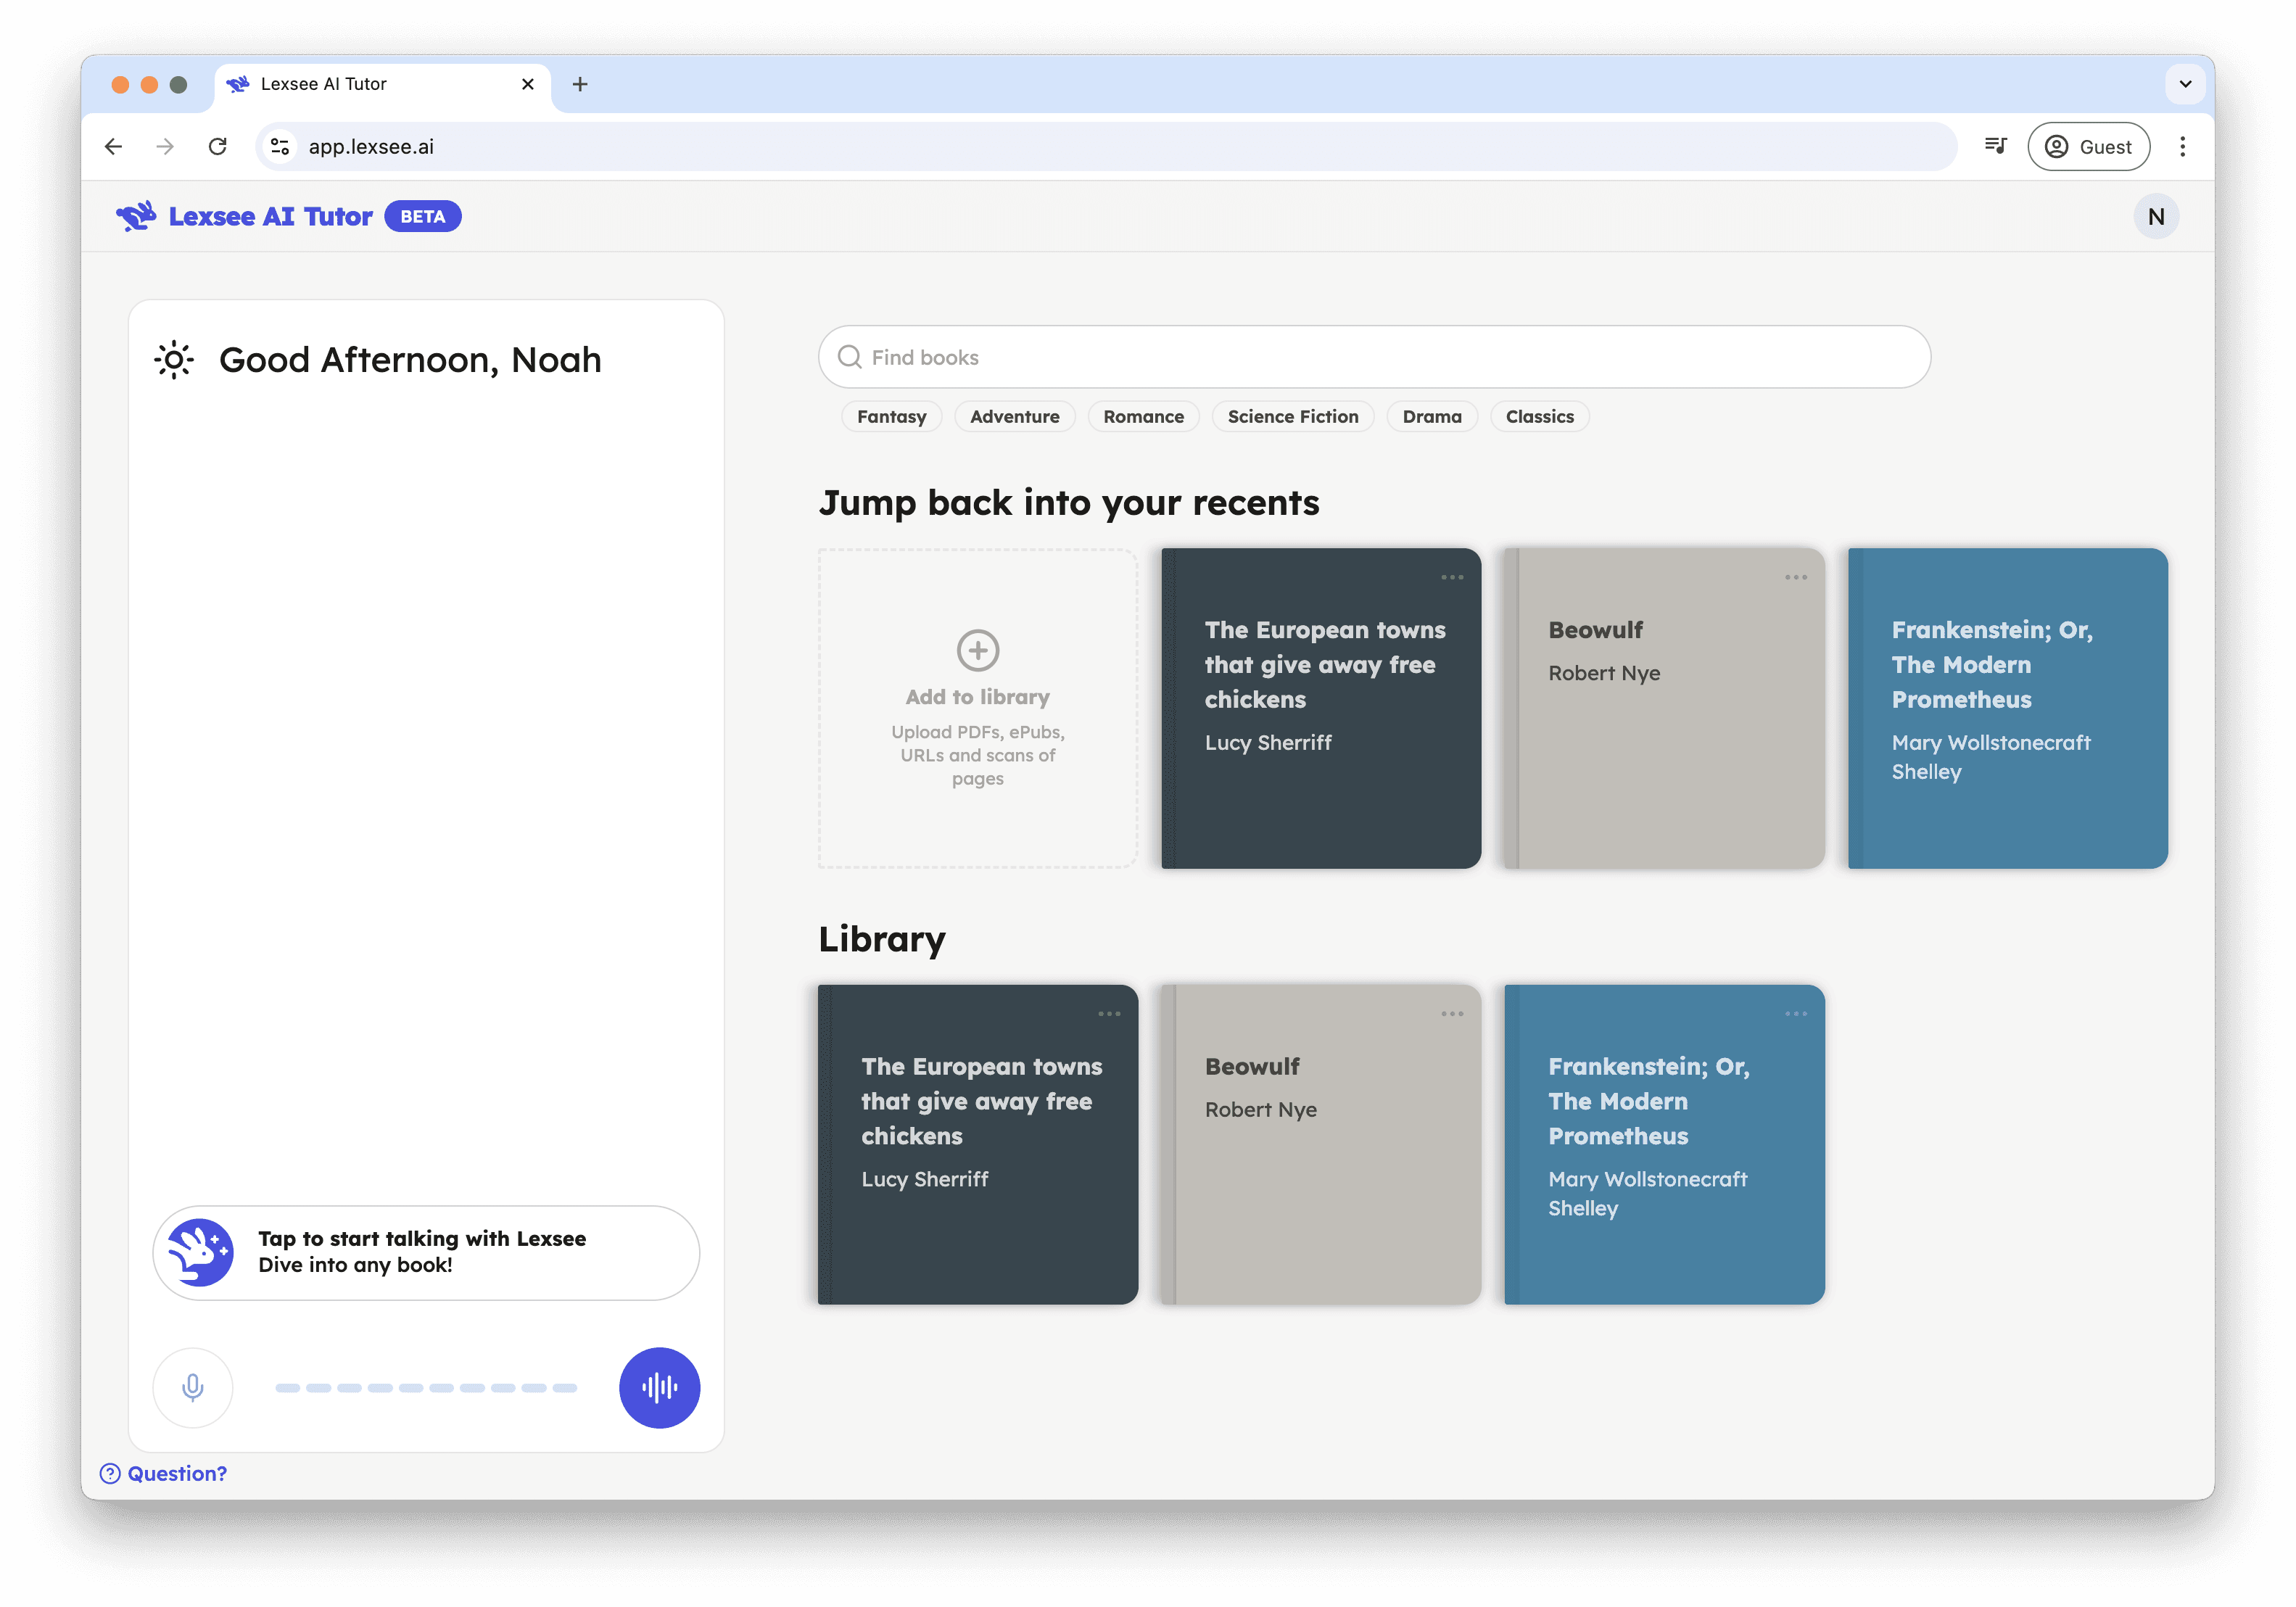
Task: Open the Beowulf book in Library
Action: point(1321,1144)
